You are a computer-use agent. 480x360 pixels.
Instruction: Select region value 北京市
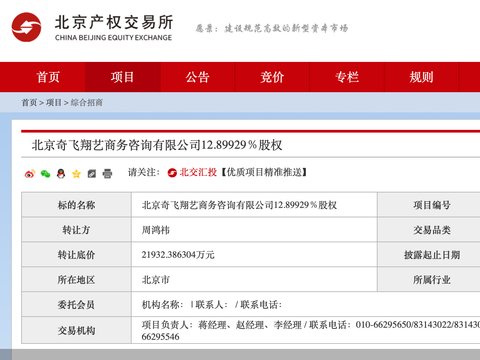coord(156,280)
